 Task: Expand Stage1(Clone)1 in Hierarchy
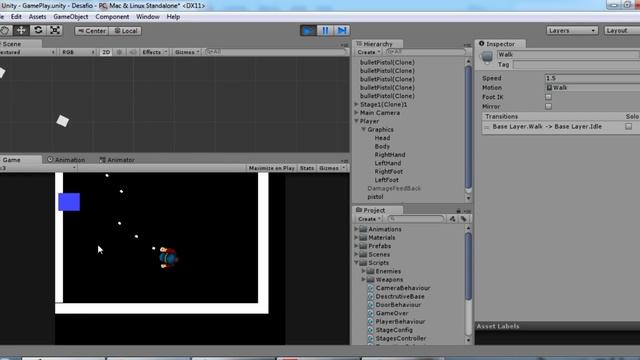point(356,104)
